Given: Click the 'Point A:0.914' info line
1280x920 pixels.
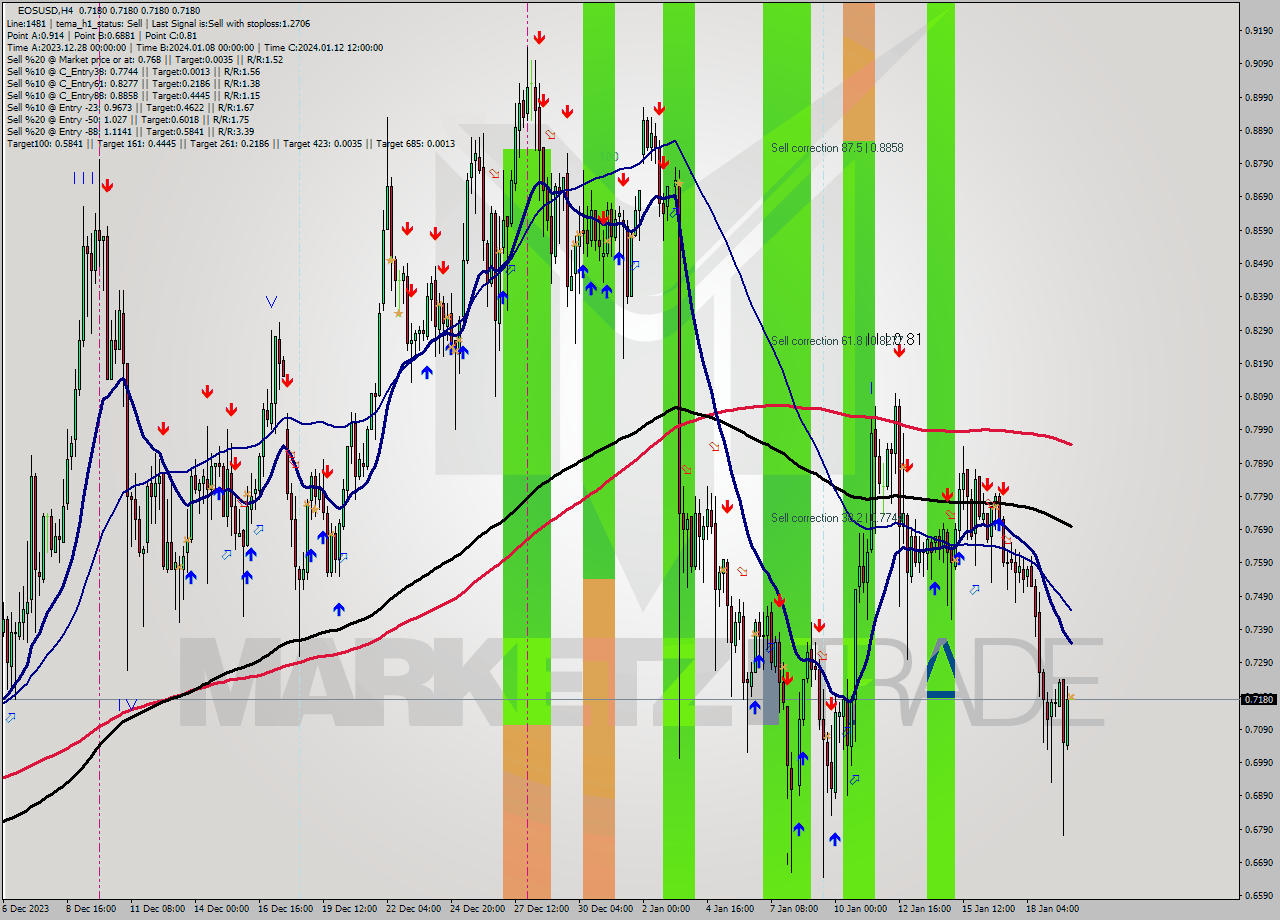Looking at the screenshot, I should coord(37,35).
